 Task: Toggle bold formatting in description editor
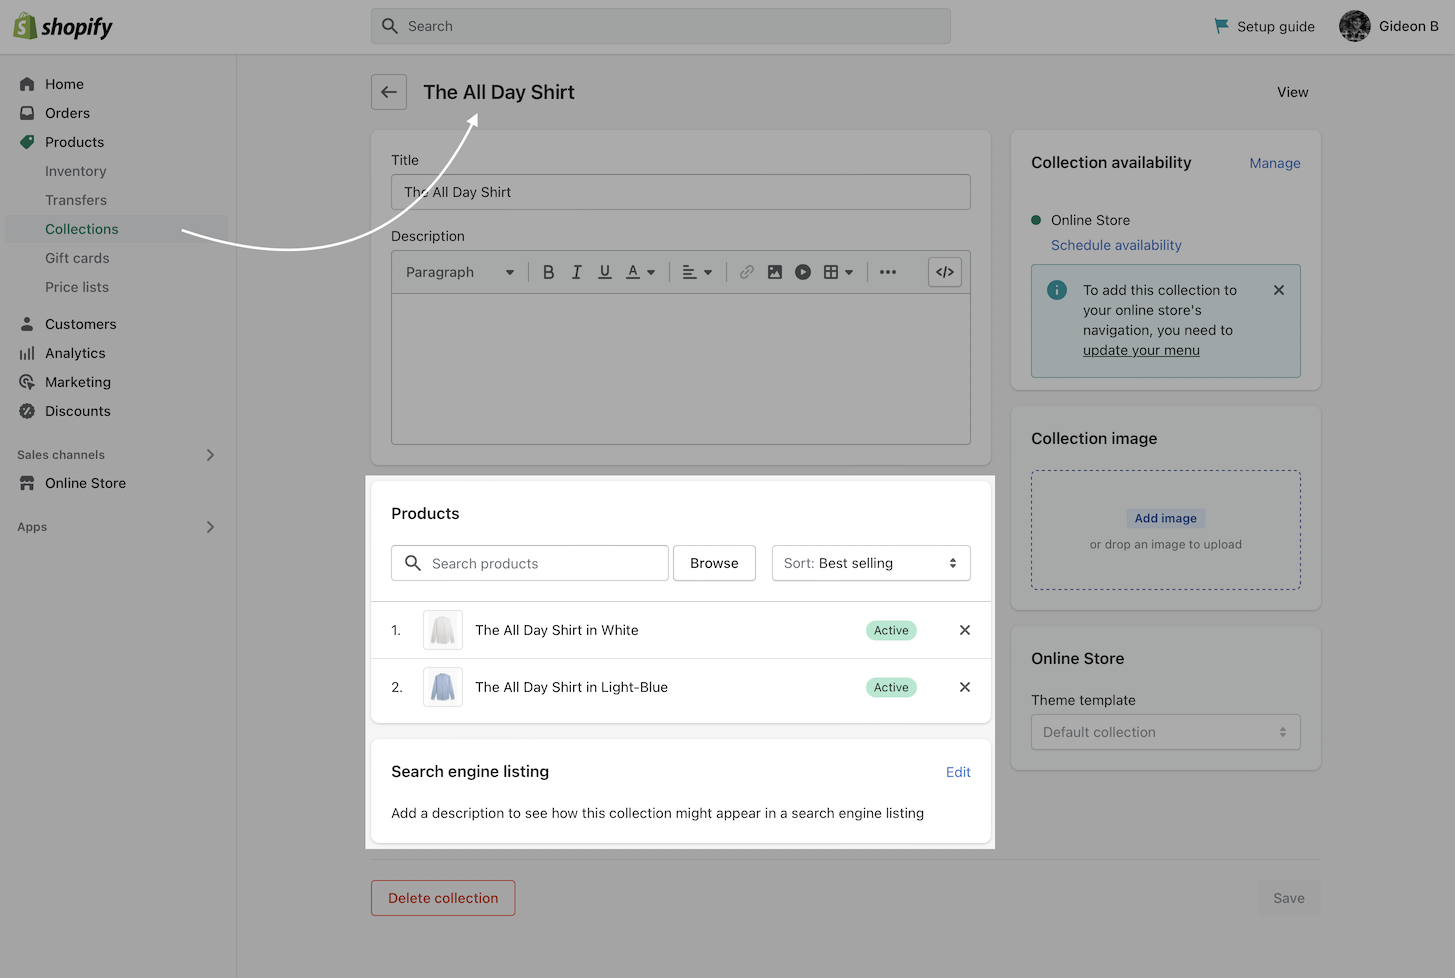click(x=548, y=272)
